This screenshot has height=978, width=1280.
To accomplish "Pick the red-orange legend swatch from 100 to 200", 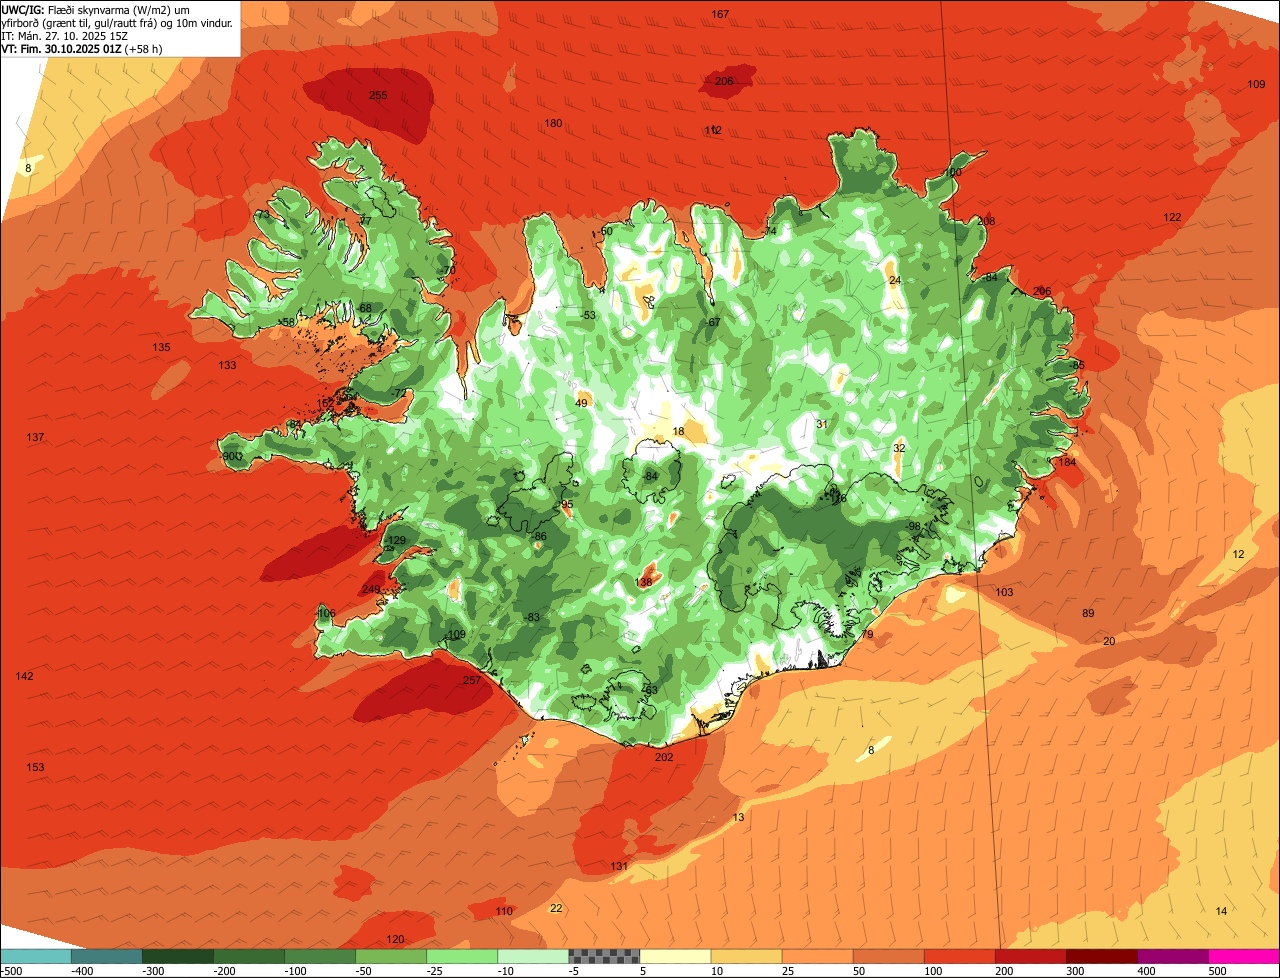I will pos(960,956).
